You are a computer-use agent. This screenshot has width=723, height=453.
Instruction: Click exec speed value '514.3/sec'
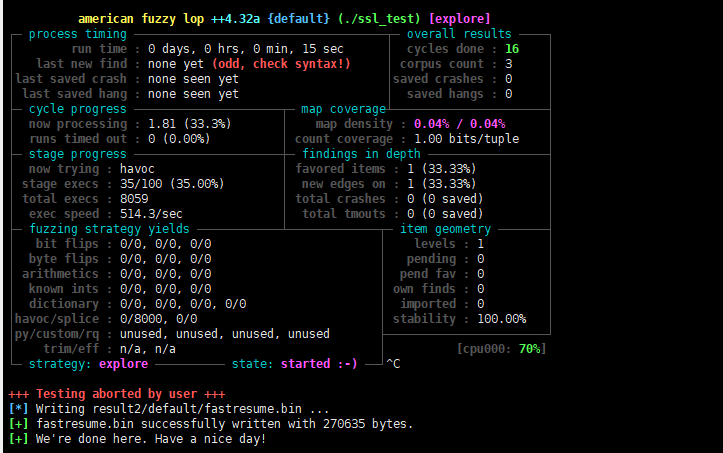(x=151, y=214)
